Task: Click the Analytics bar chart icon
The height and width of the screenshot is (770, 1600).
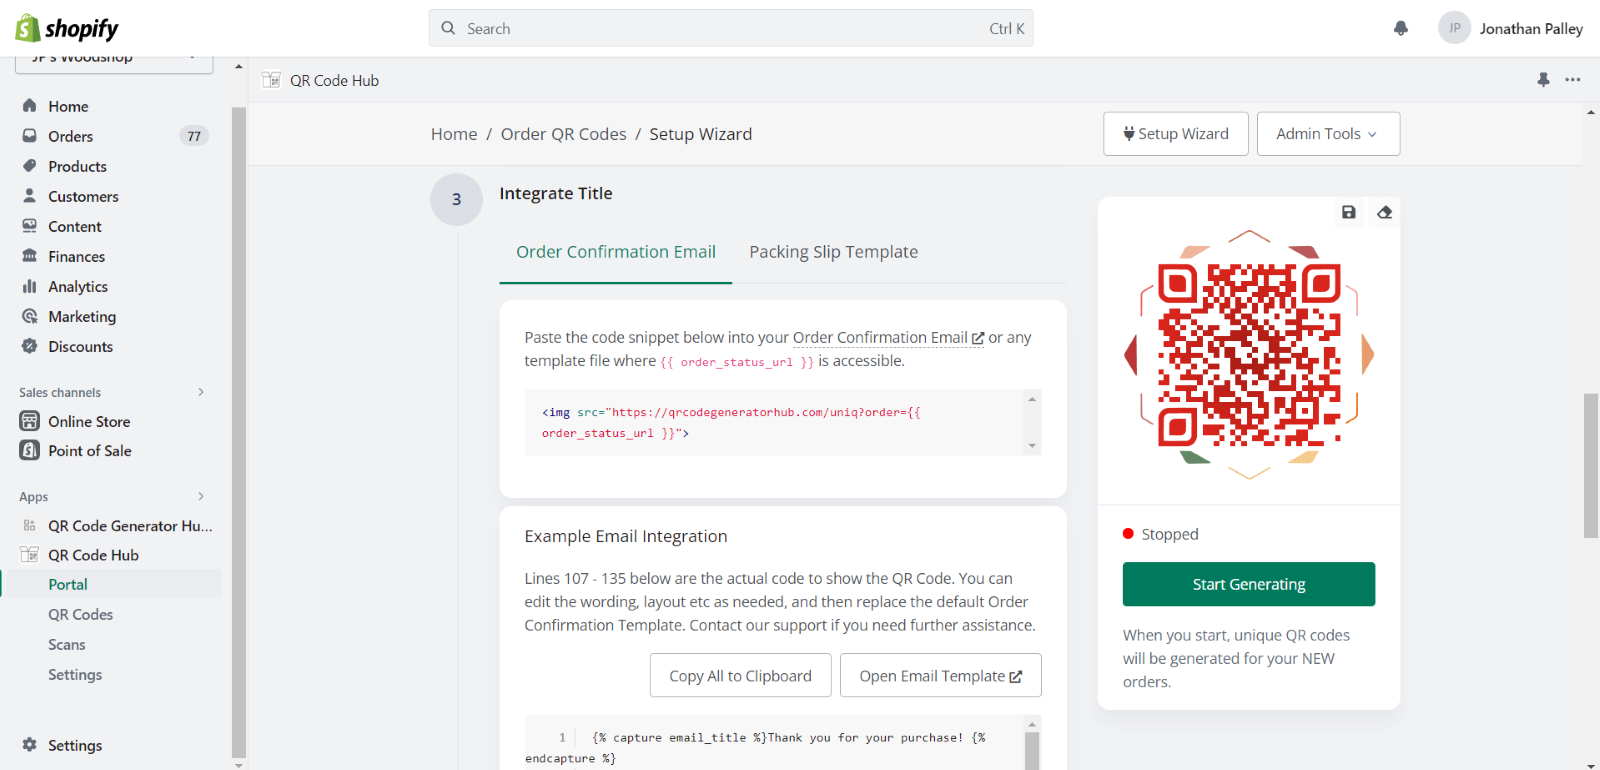Action: [x=30, y=286]
